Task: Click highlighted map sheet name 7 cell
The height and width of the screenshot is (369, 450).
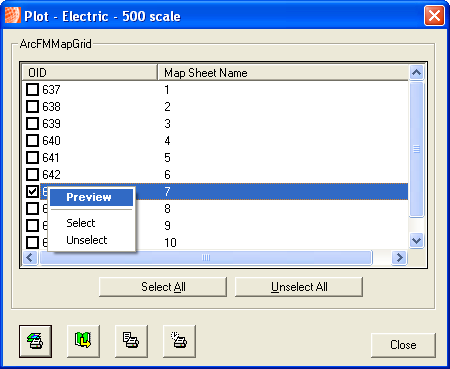Action: coord(167,191)
